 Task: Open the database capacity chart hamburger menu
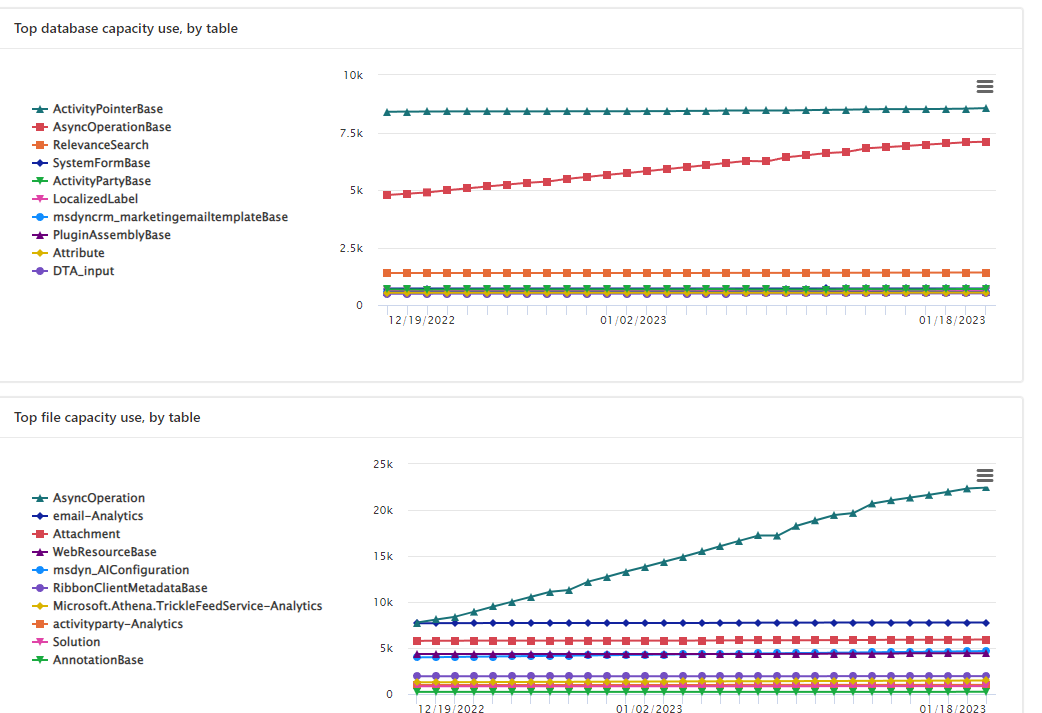984,87
